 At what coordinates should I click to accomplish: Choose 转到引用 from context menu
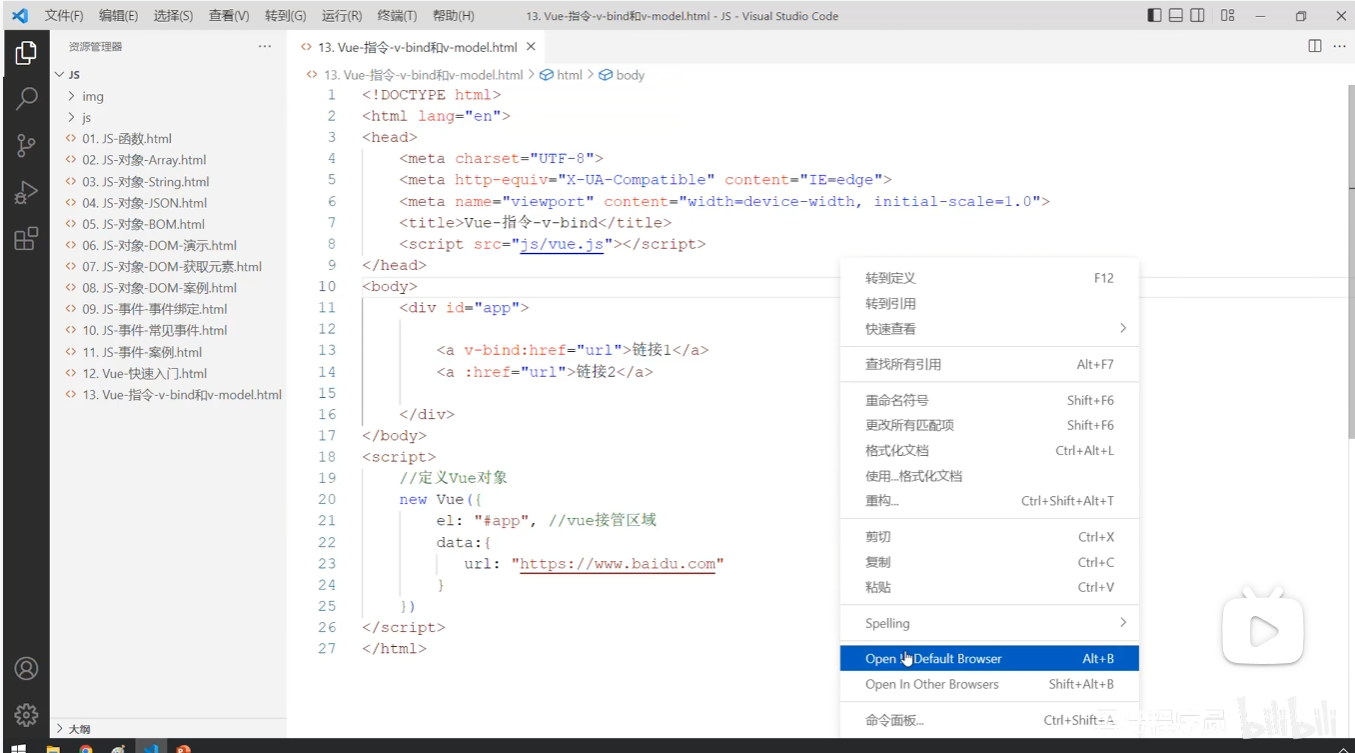point(989,304)
